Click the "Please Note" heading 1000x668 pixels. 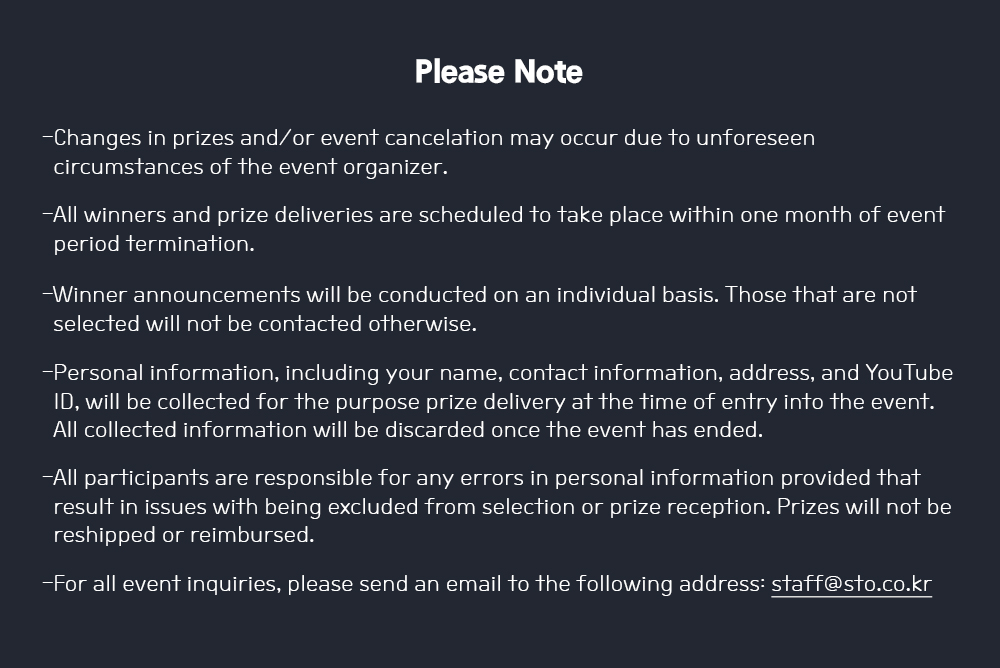(x=499, y=71)
